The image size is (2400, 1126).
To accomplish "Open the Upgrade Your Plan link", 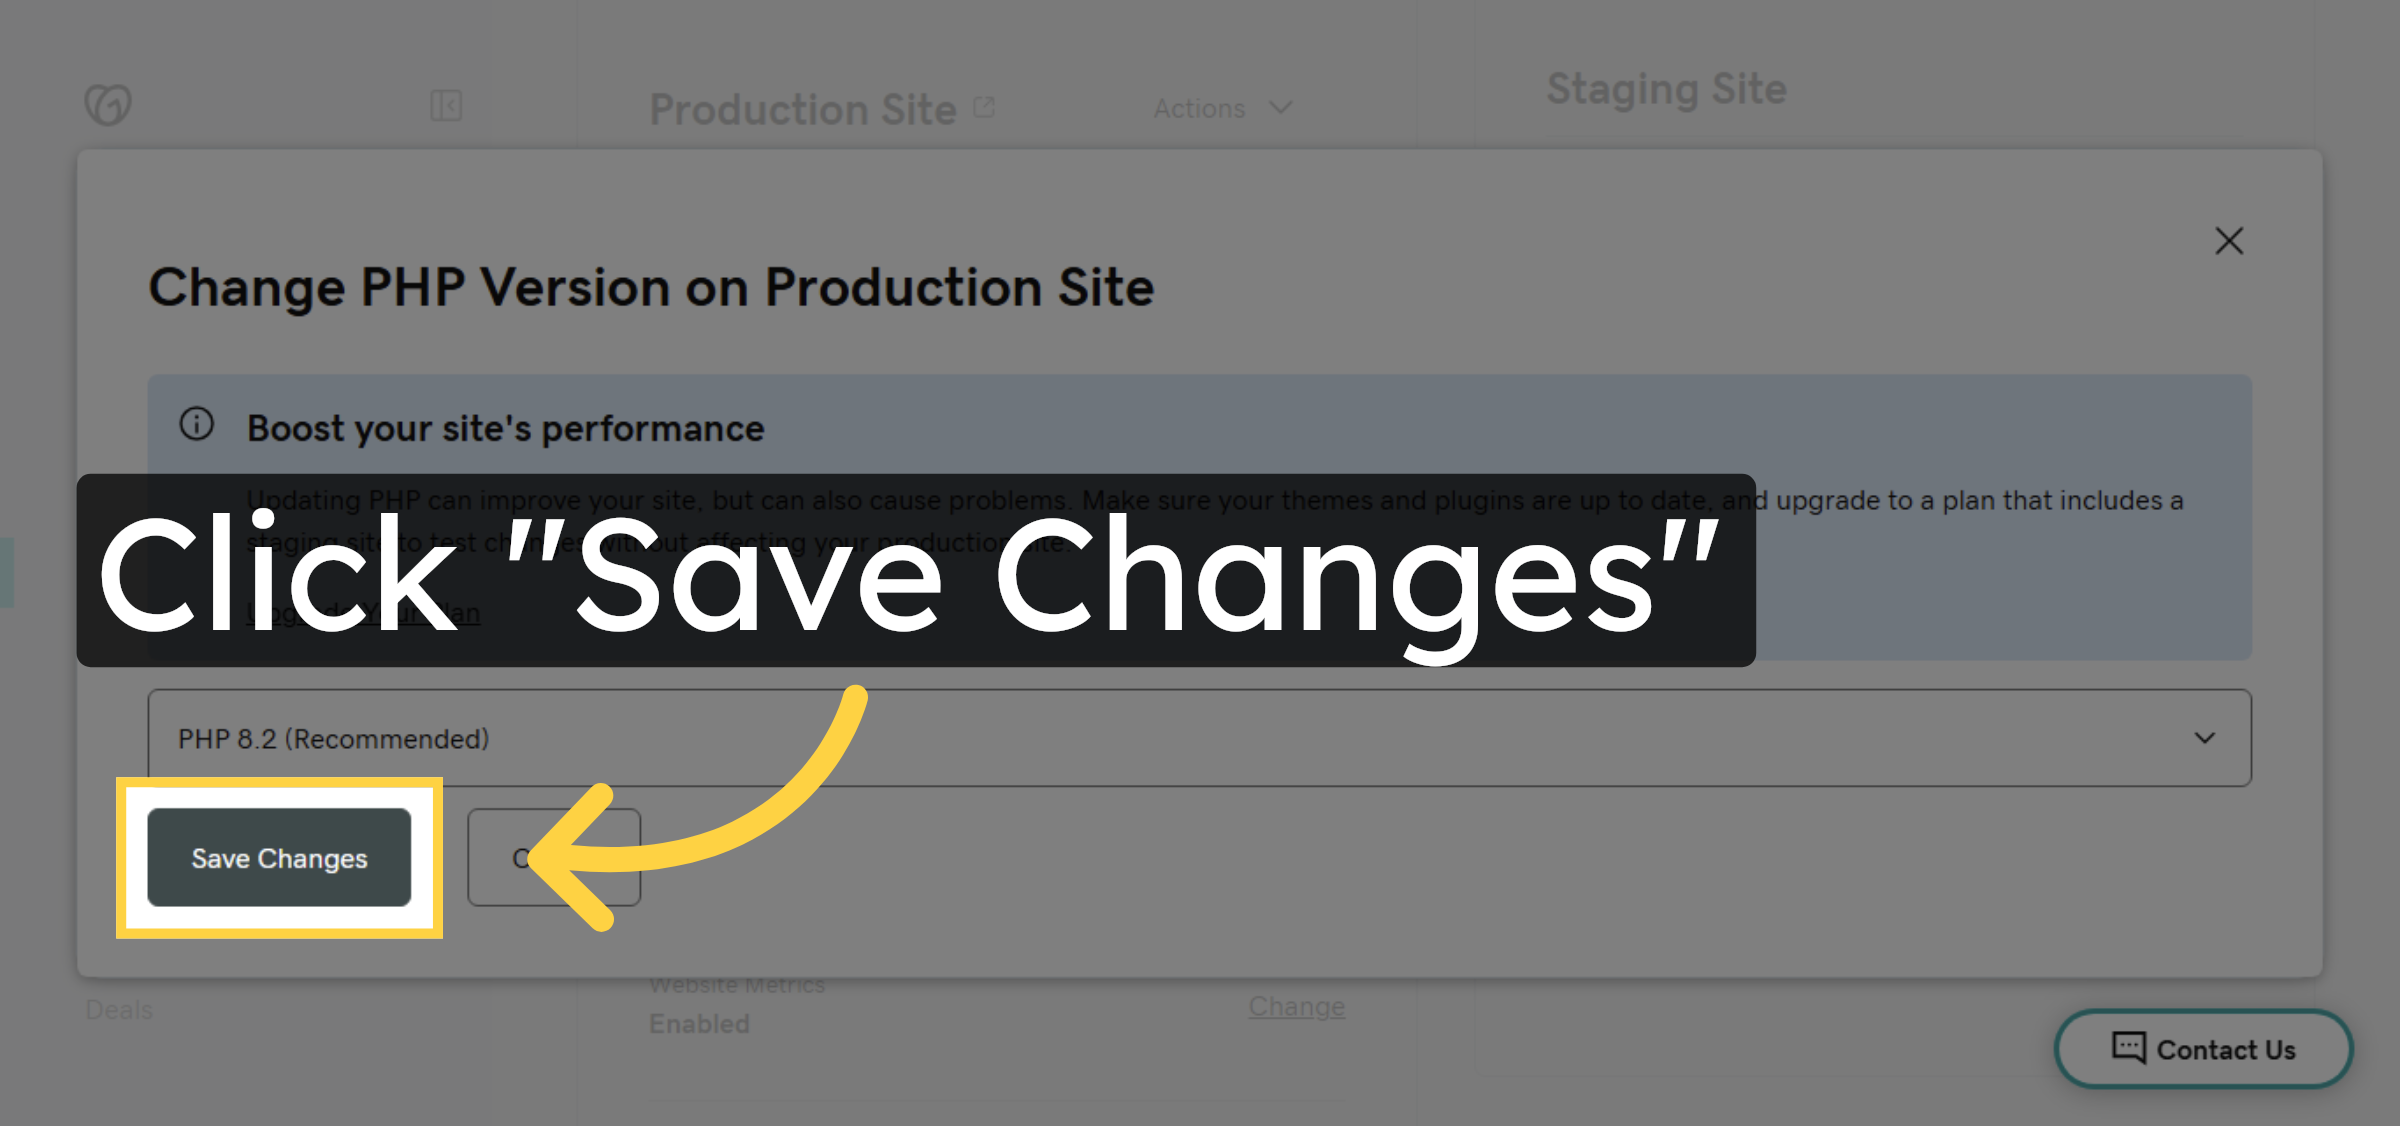I will pyautogui.click(x=362, y=611).
